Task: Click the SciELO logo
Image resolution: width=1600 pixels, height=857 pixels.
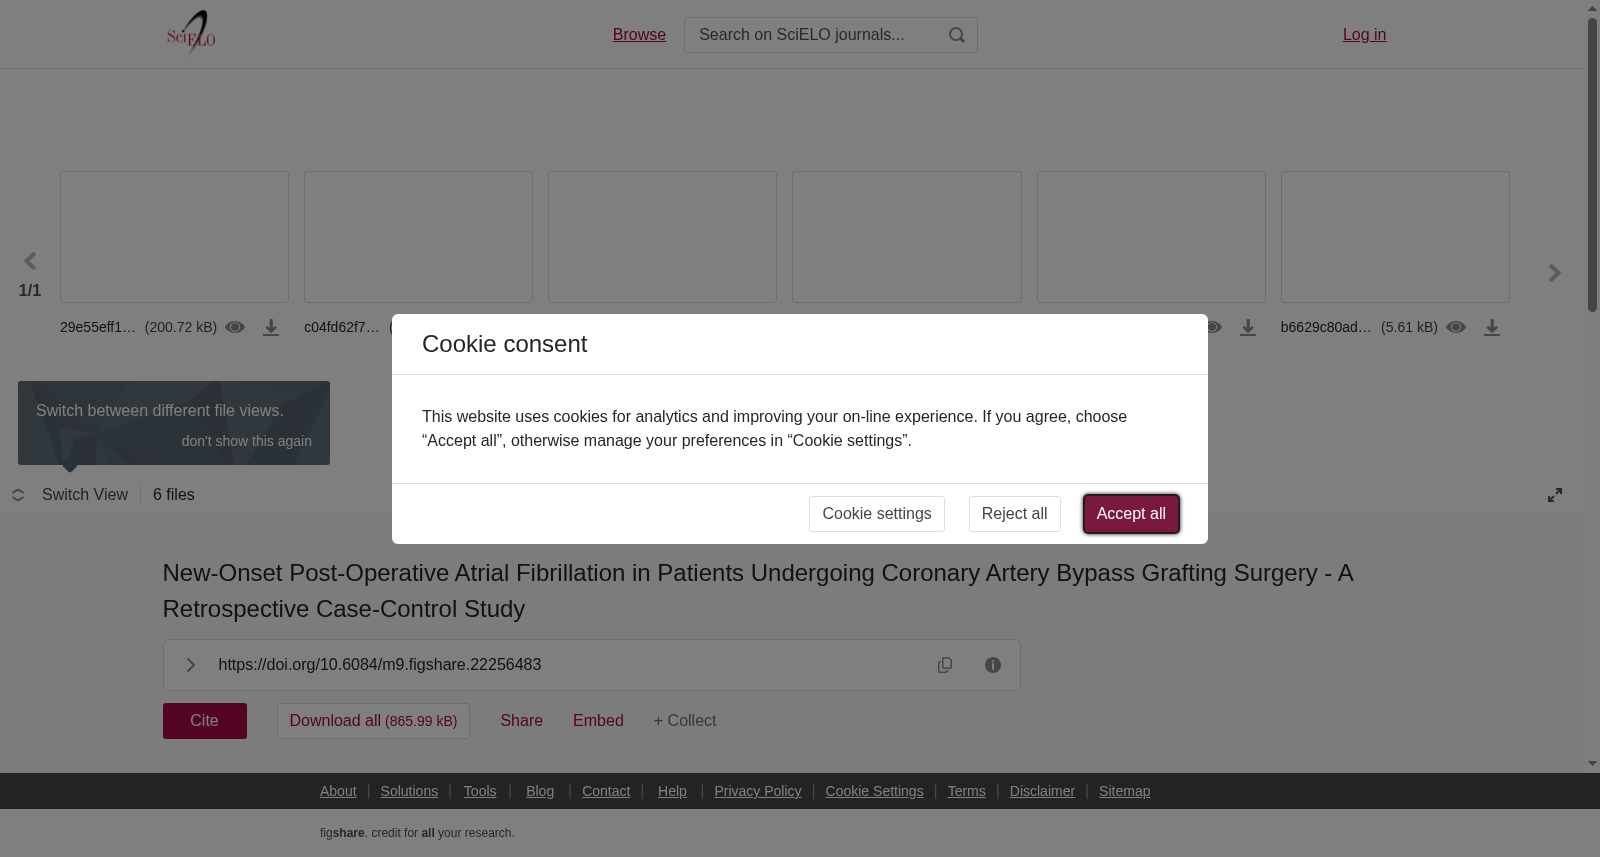Action: pos(191,33)
